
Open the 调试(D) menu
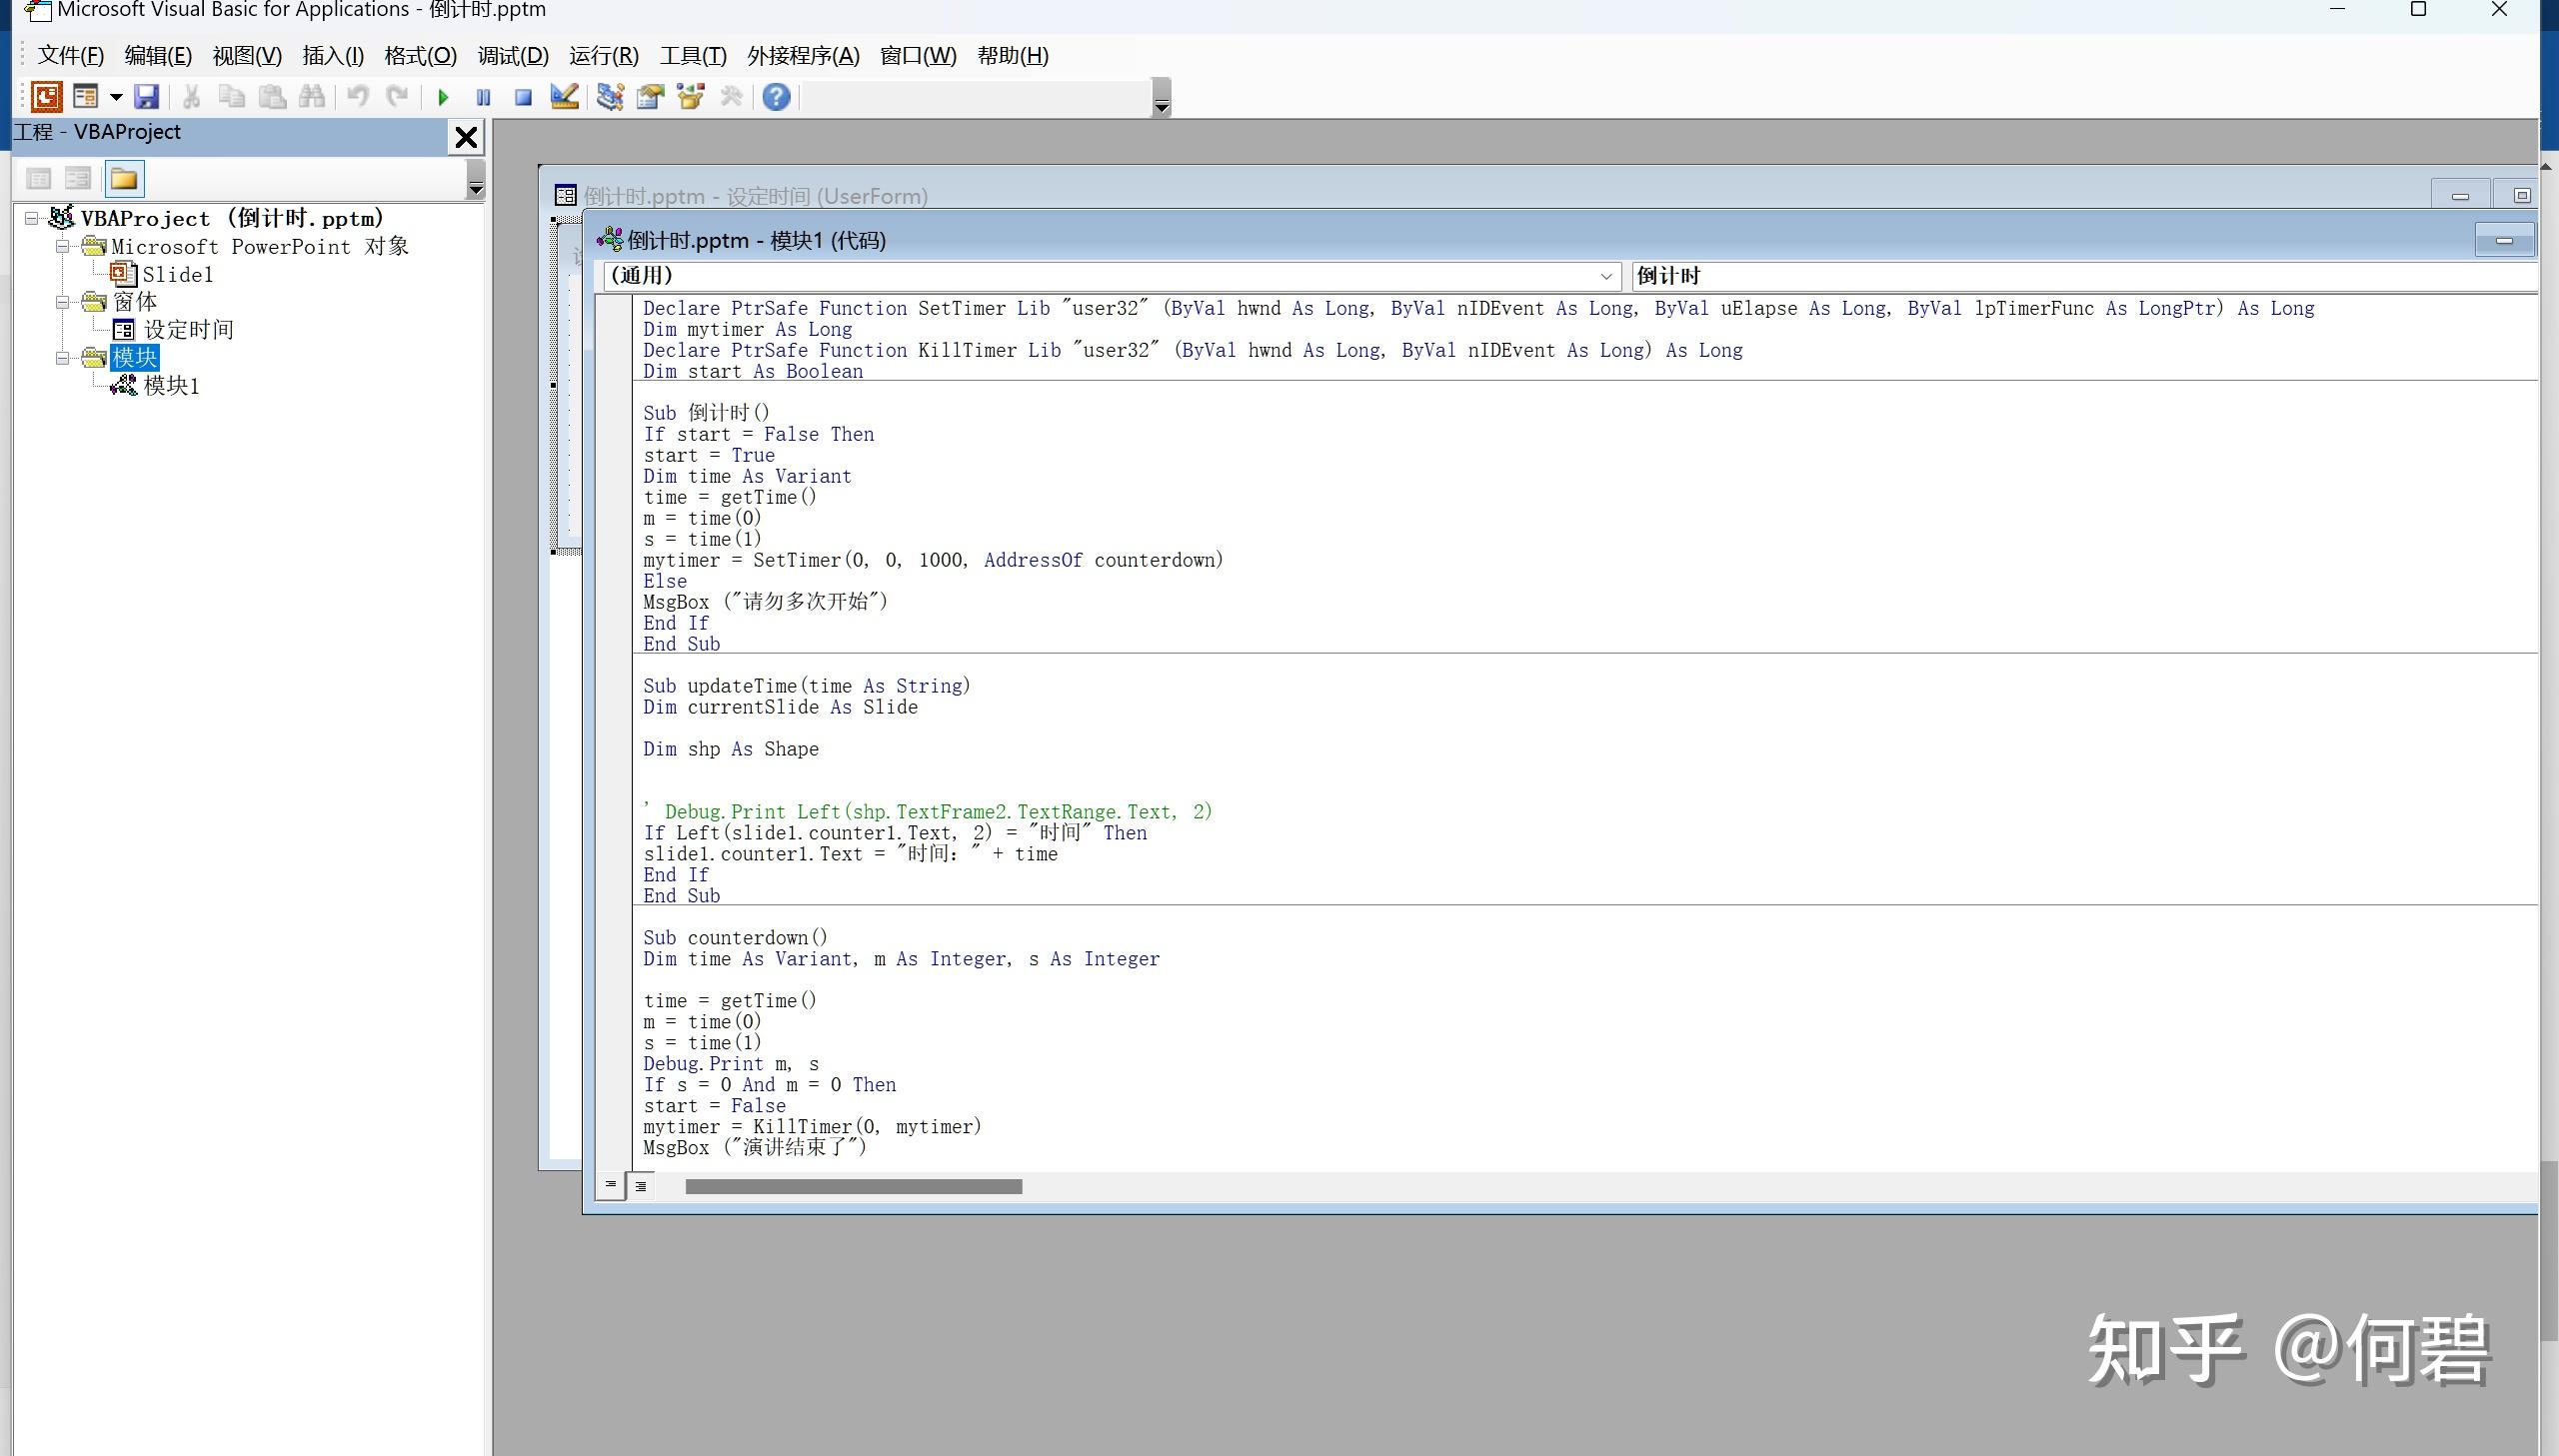click(513, 56)
